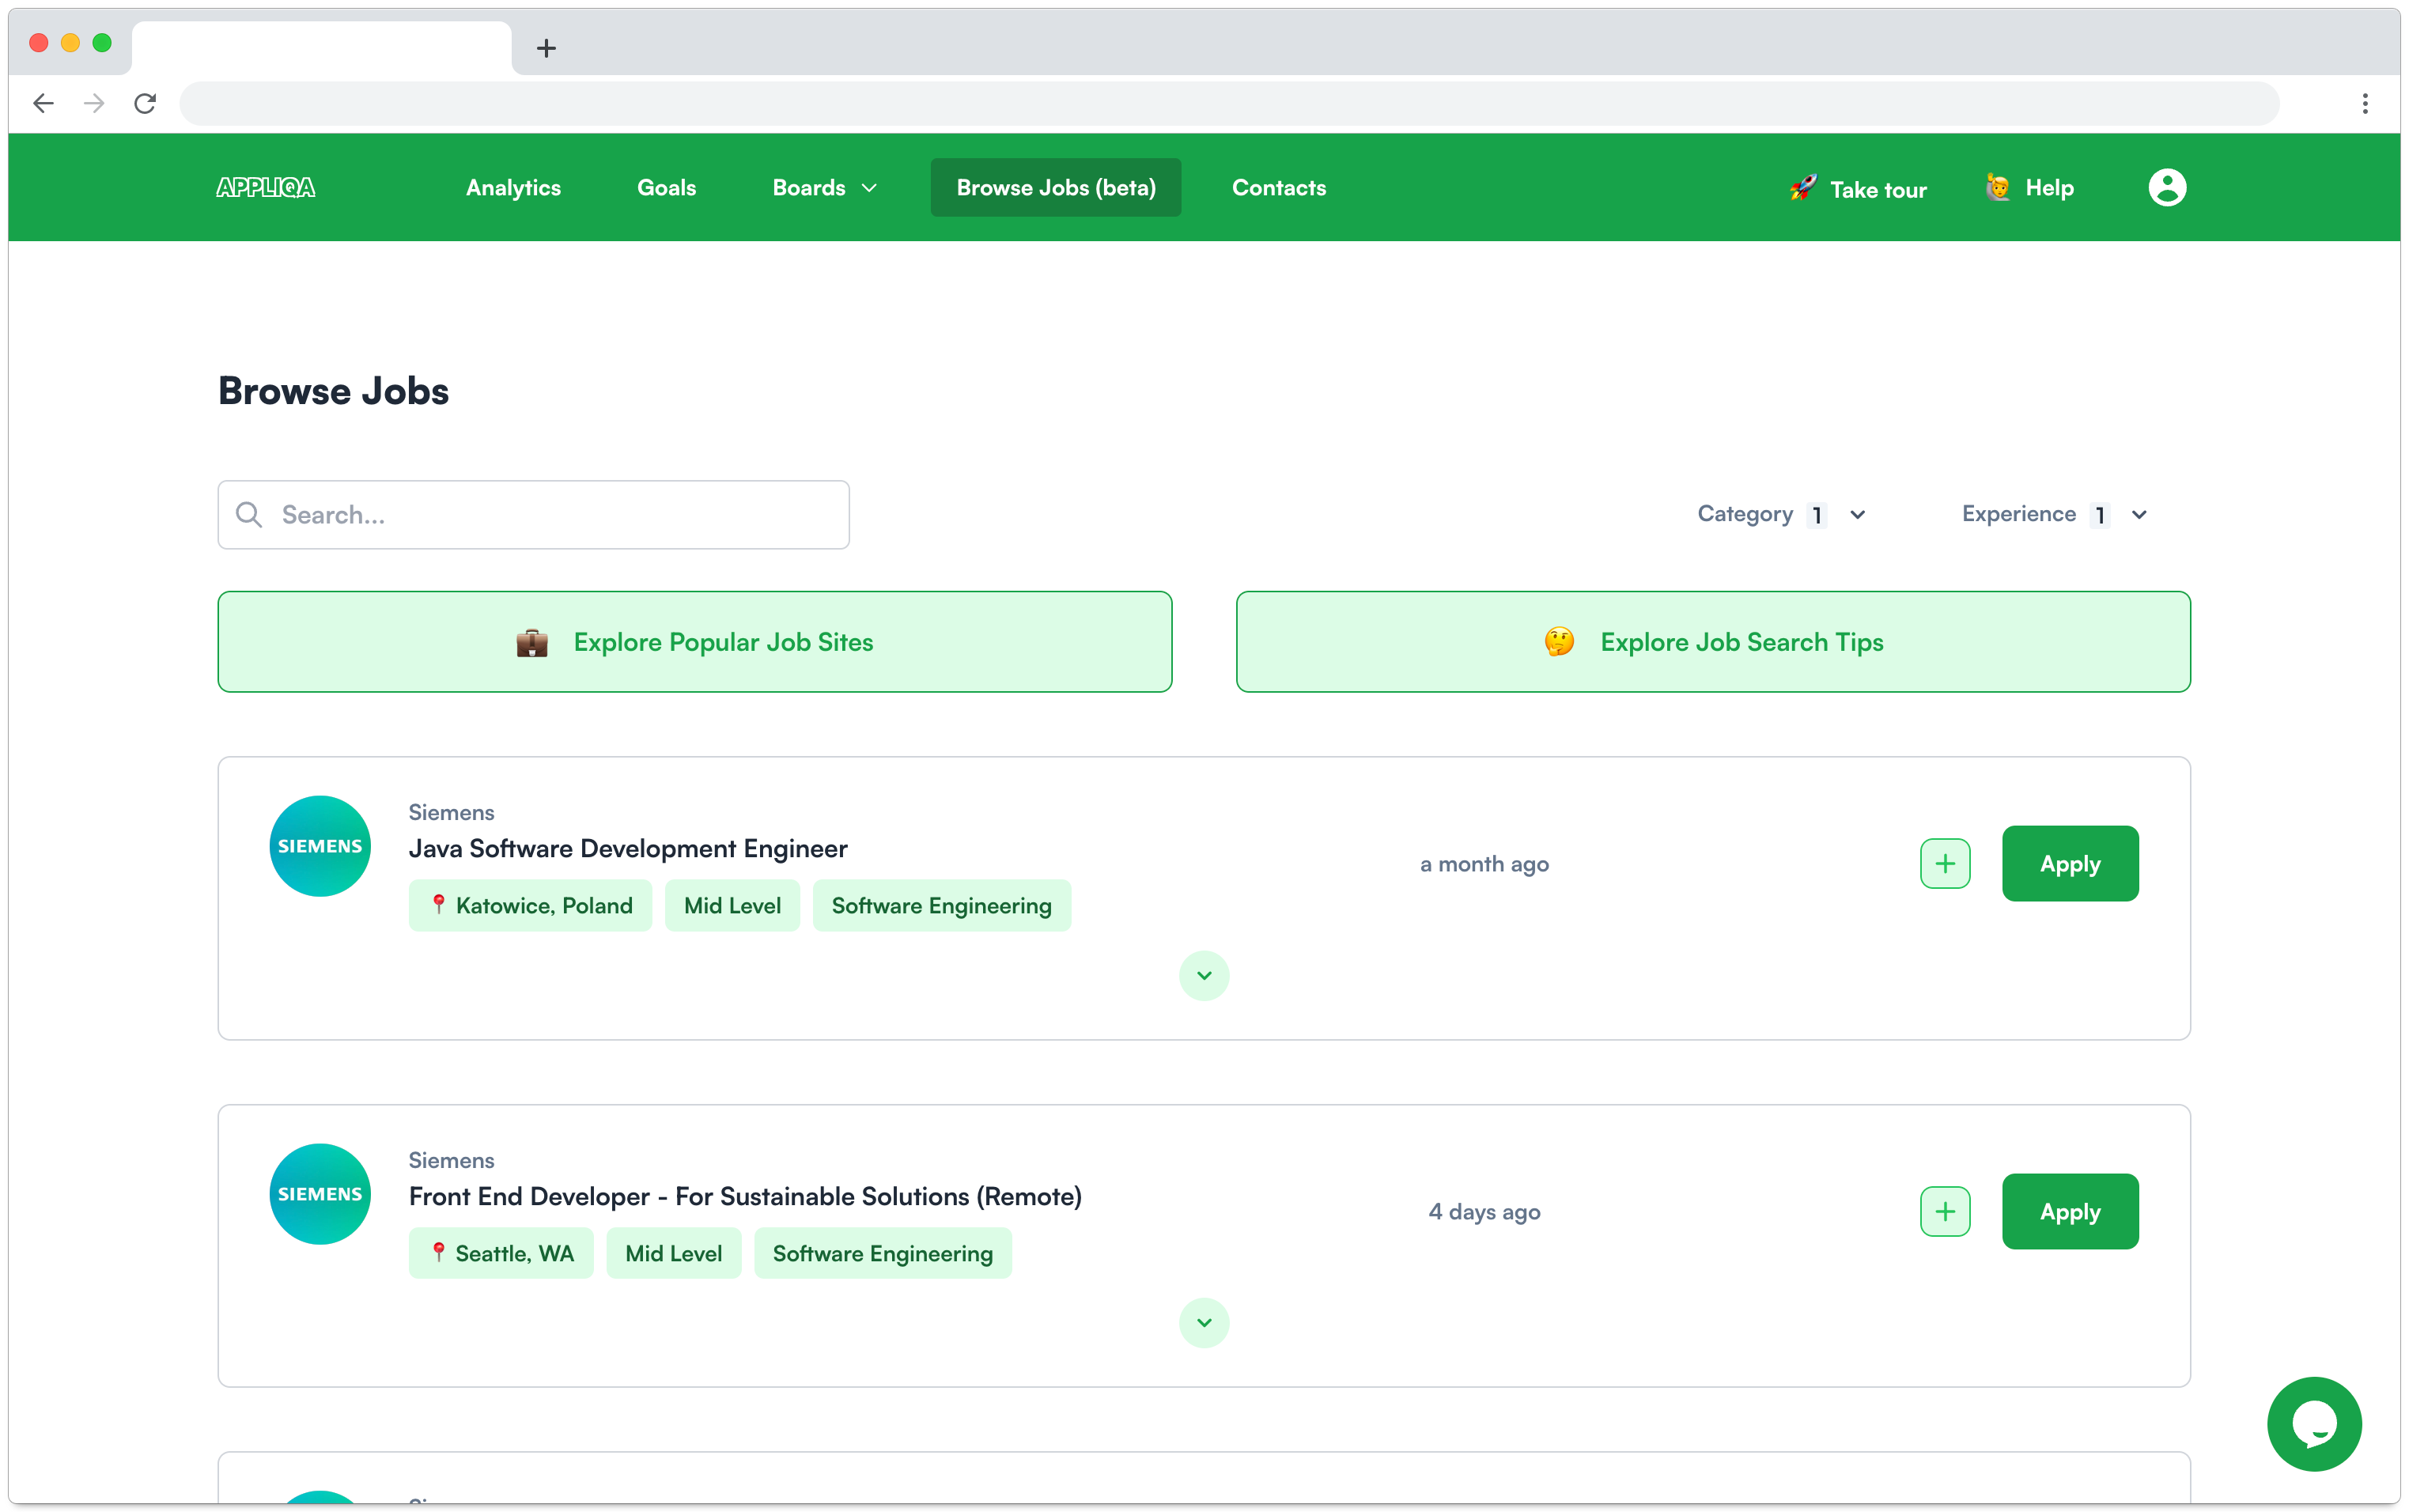Click Siemens company name on Java job
Screen dimensions: 2409x1512
click(451, 813)
